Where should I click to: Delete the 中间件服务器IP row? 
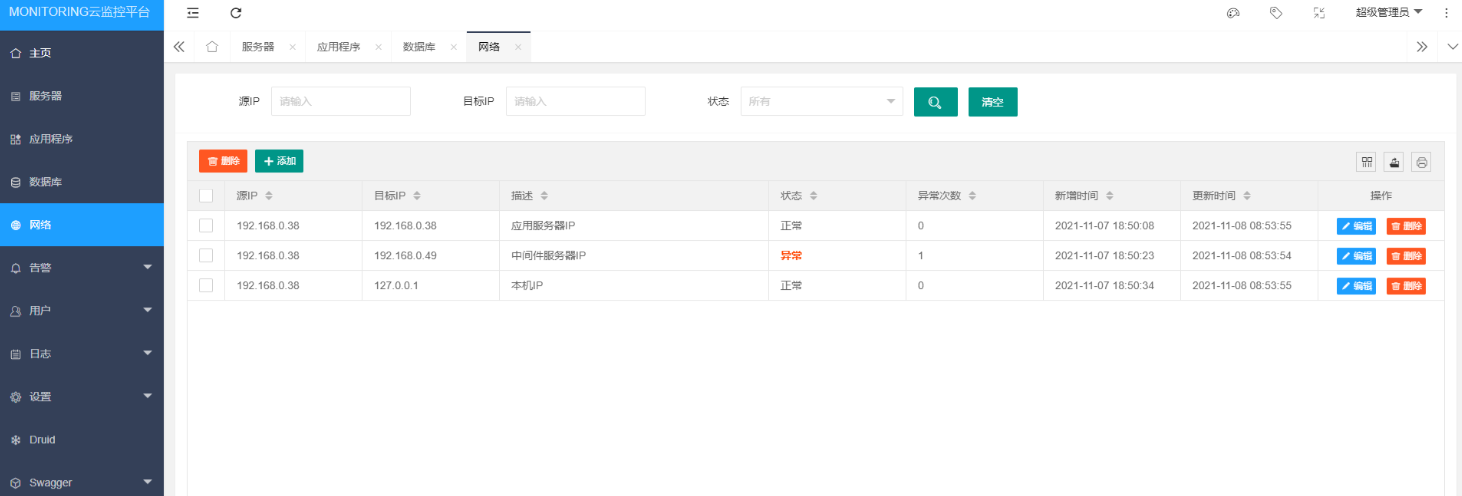1406,256
